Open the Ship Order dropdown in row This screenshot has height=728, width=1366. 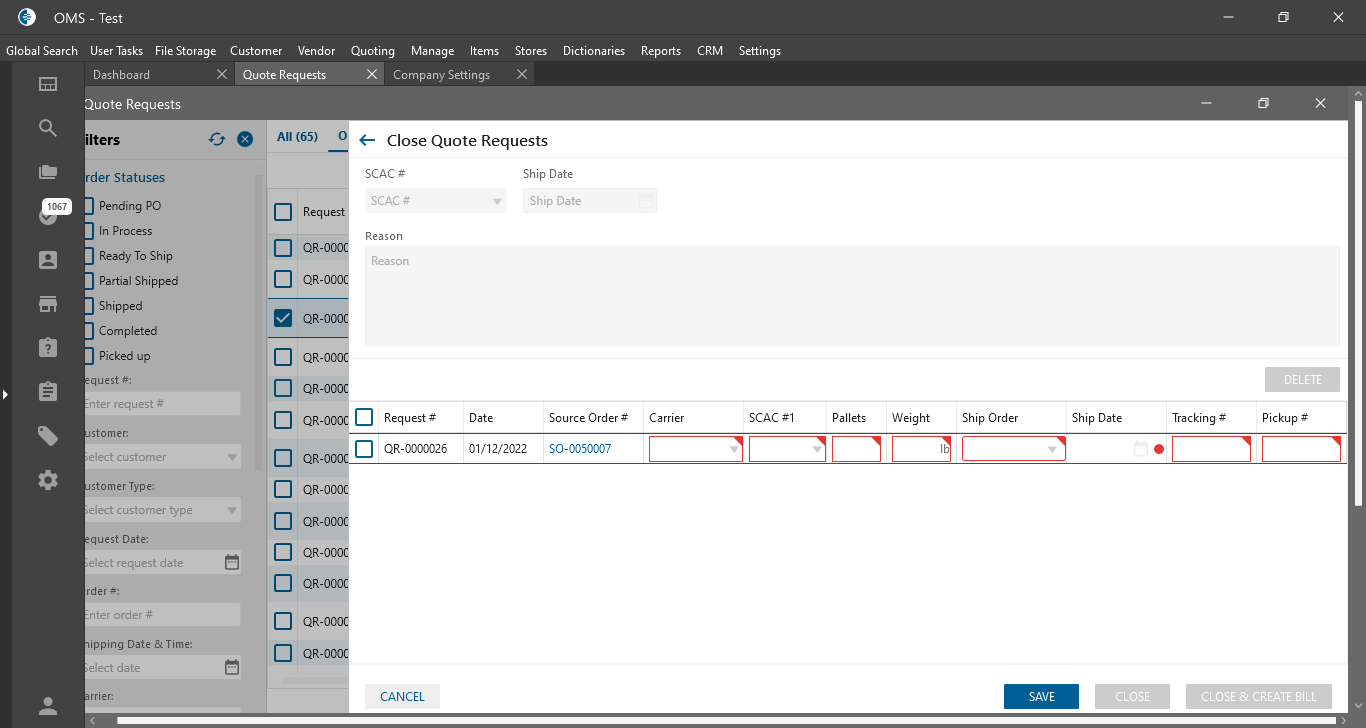point(1051,450)
